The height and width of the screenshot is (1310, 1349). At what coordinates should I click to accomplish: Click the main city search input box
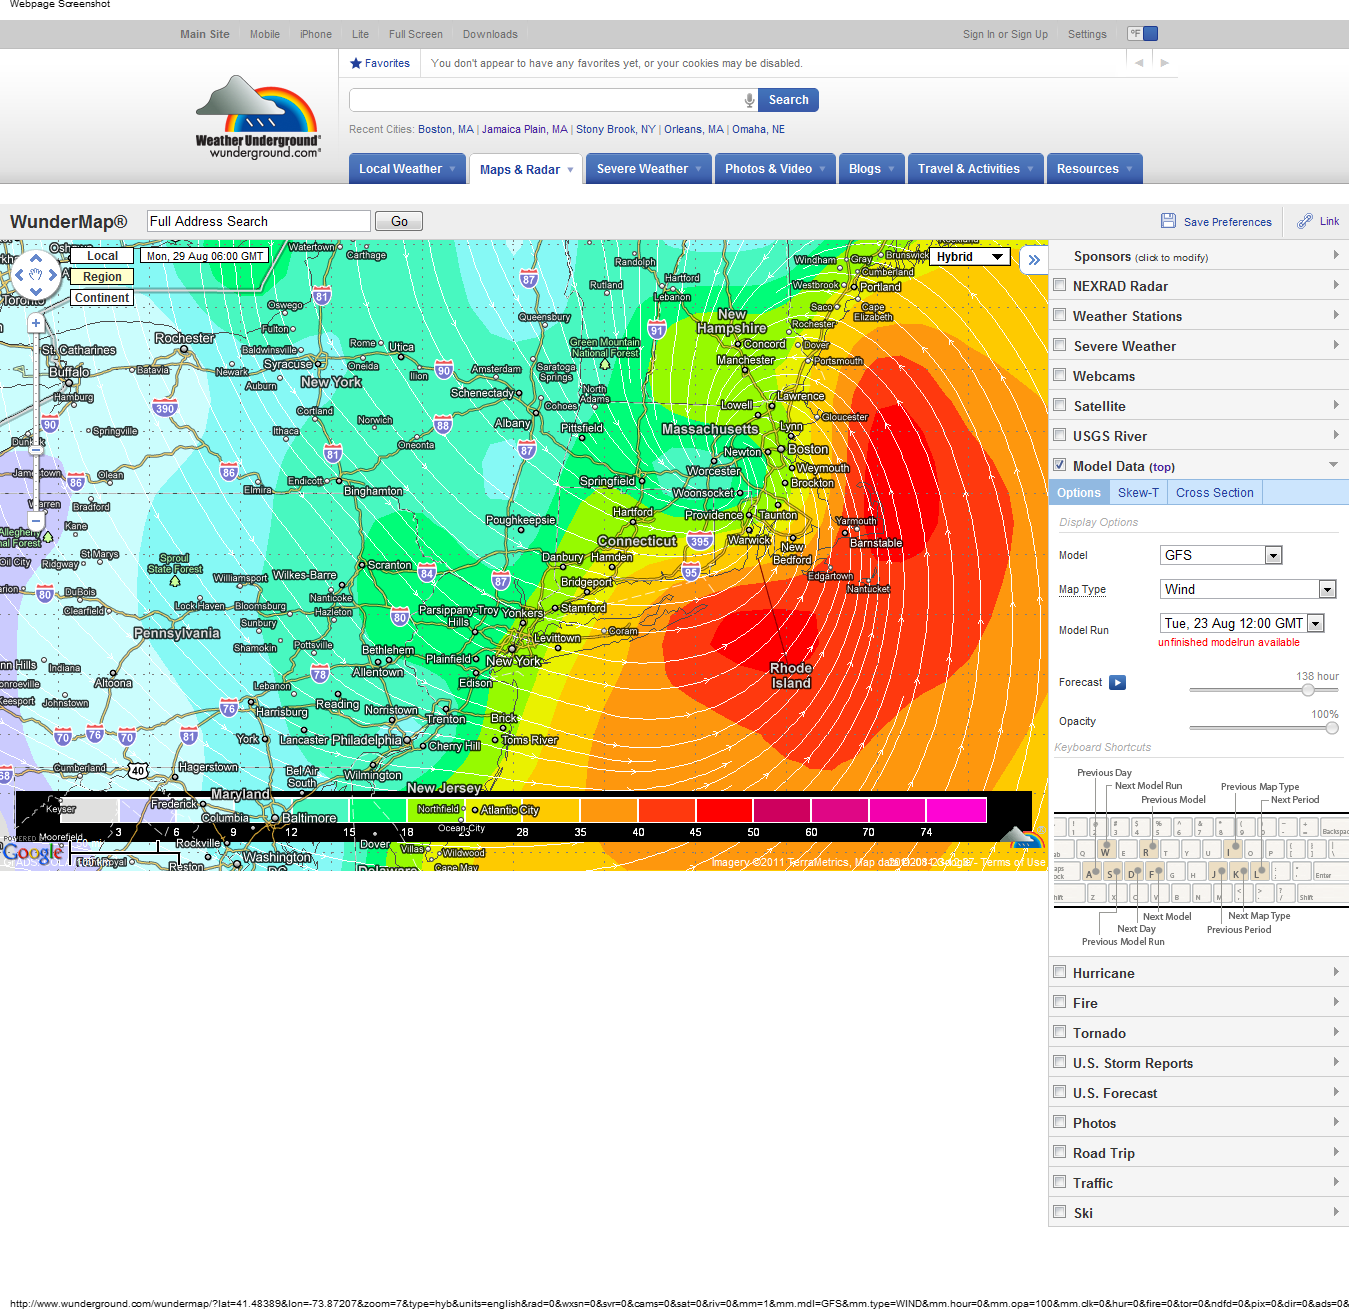546,100
